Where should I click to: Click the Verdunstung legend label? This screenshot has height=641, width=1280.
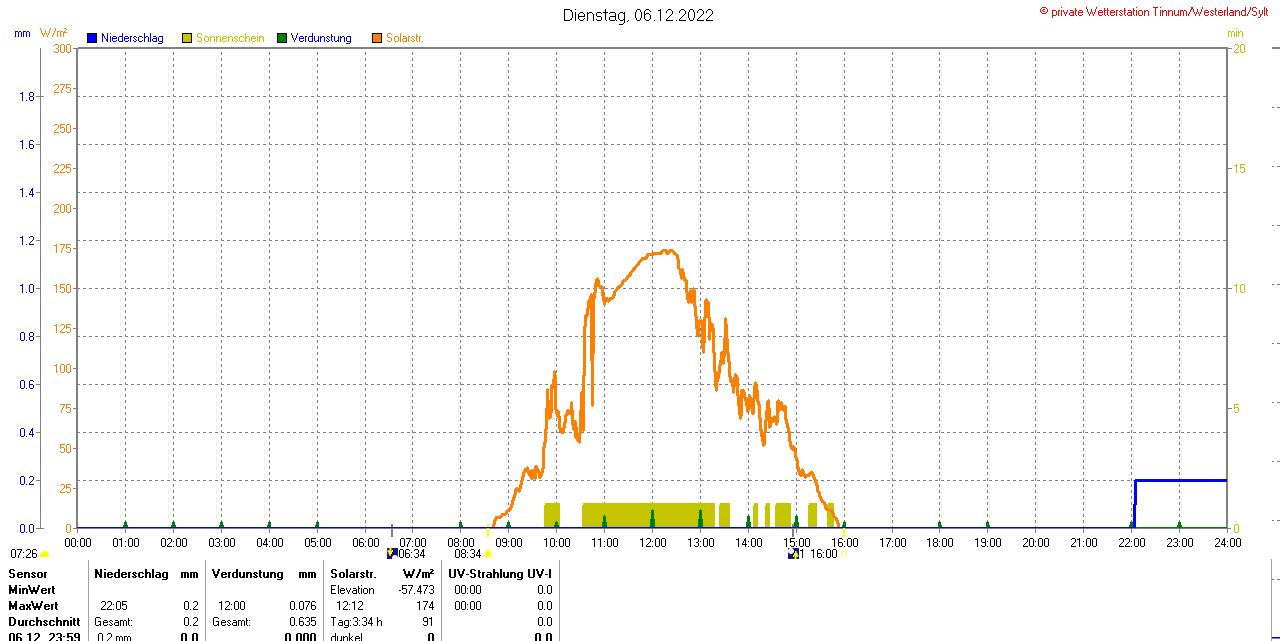(x=321, y=38)
